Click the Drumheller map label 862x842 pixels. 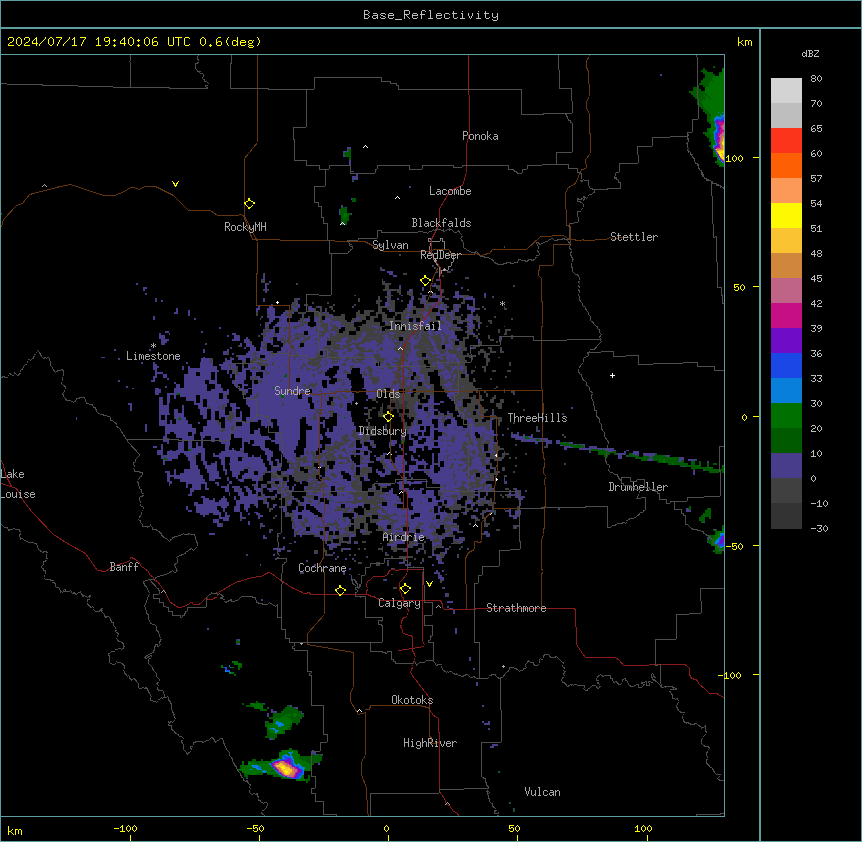point(638,487)
